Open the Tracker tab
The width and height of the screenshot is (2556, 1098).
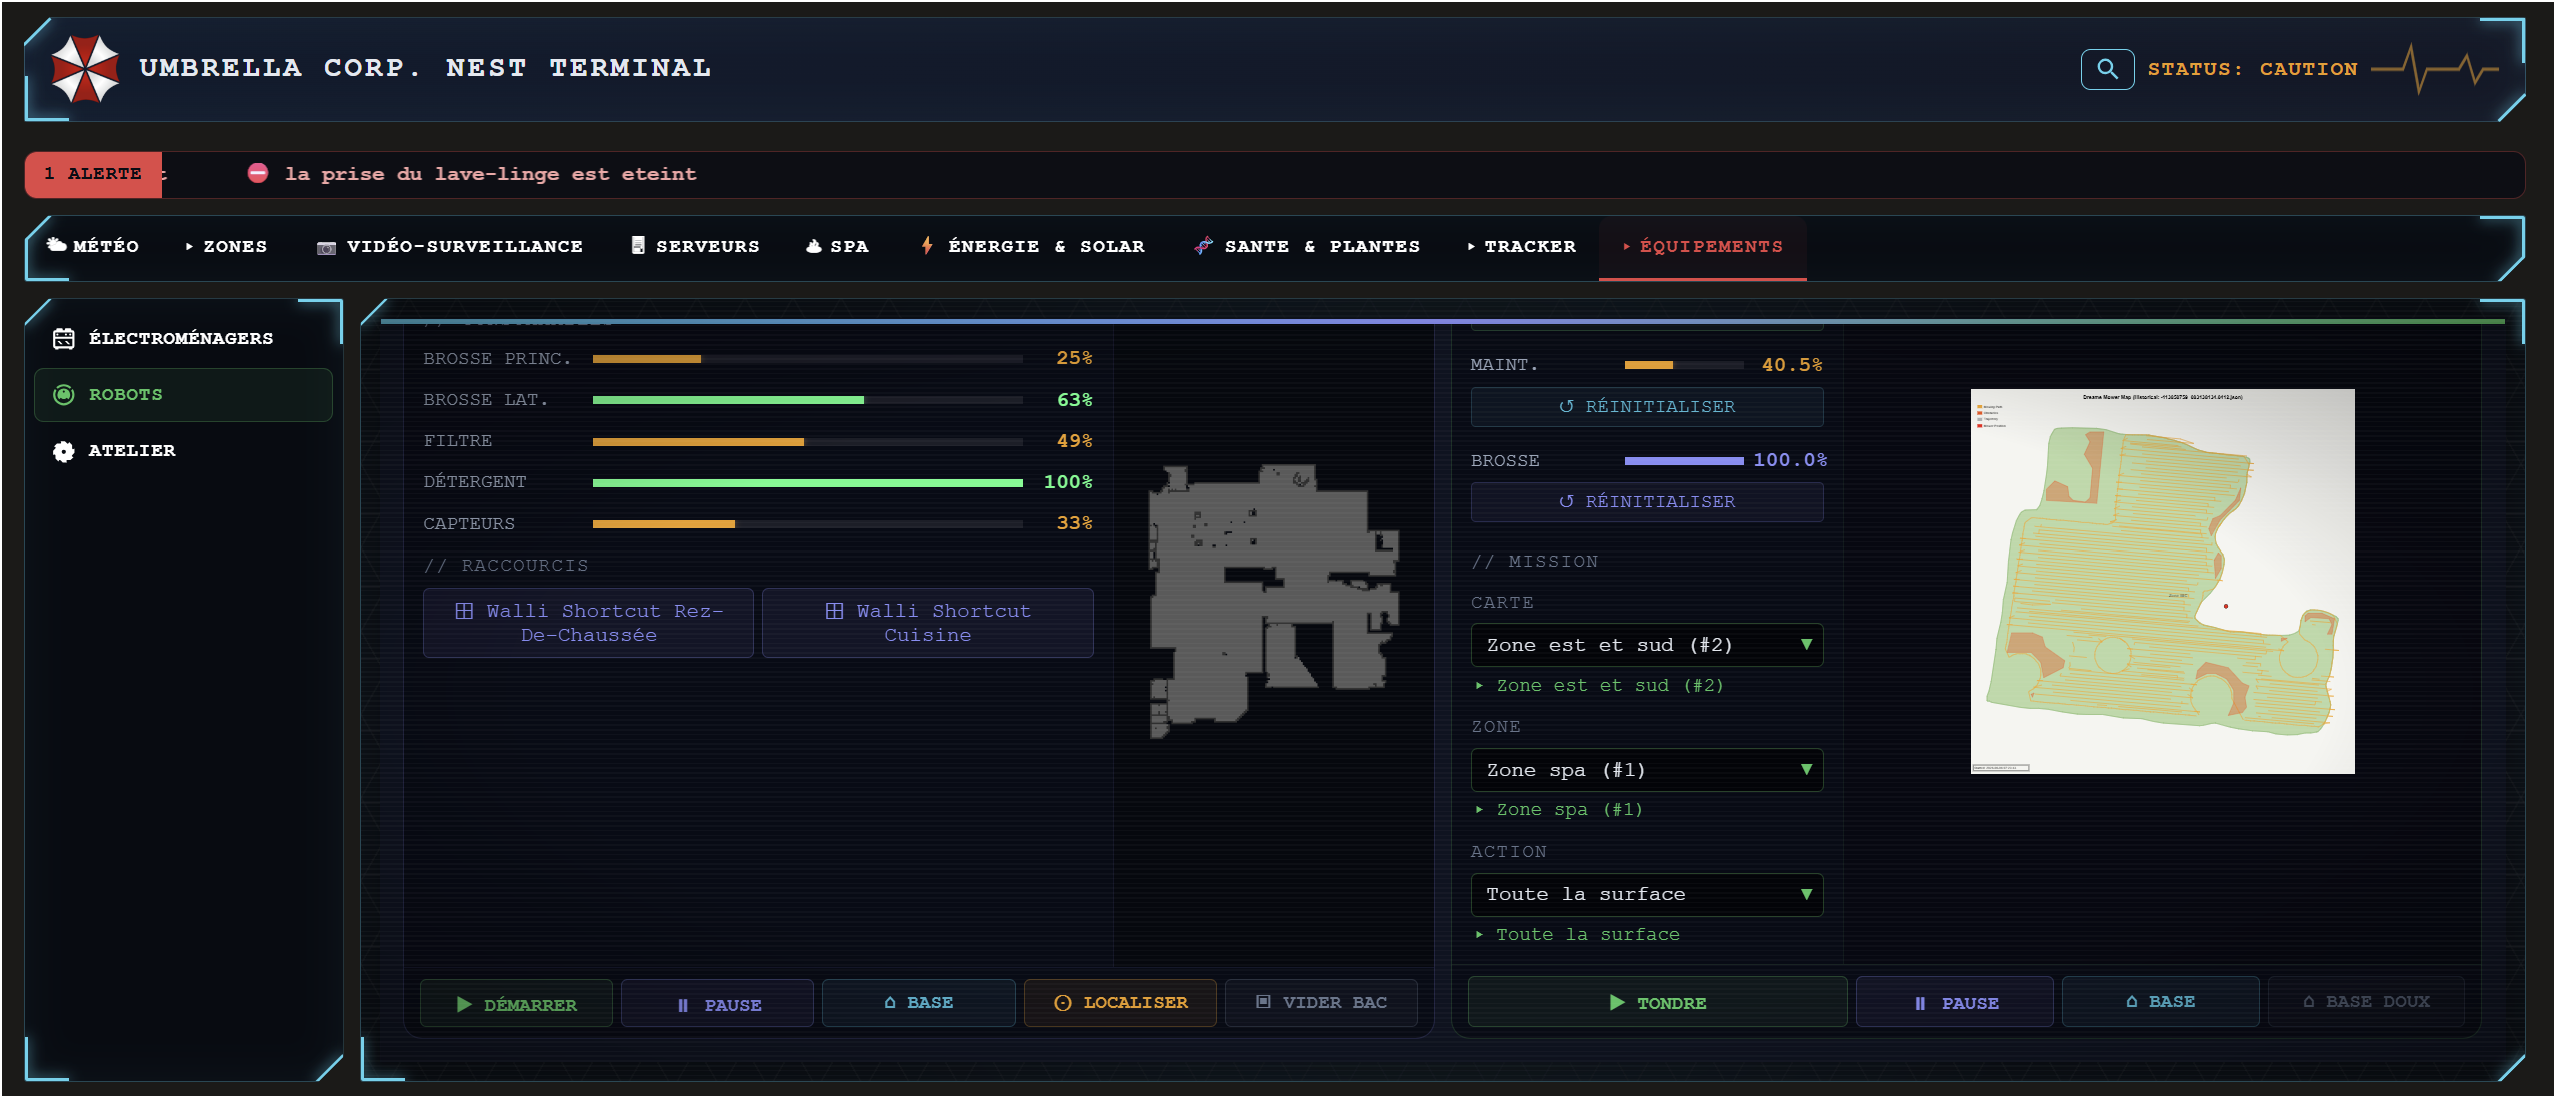point(1521,246)
